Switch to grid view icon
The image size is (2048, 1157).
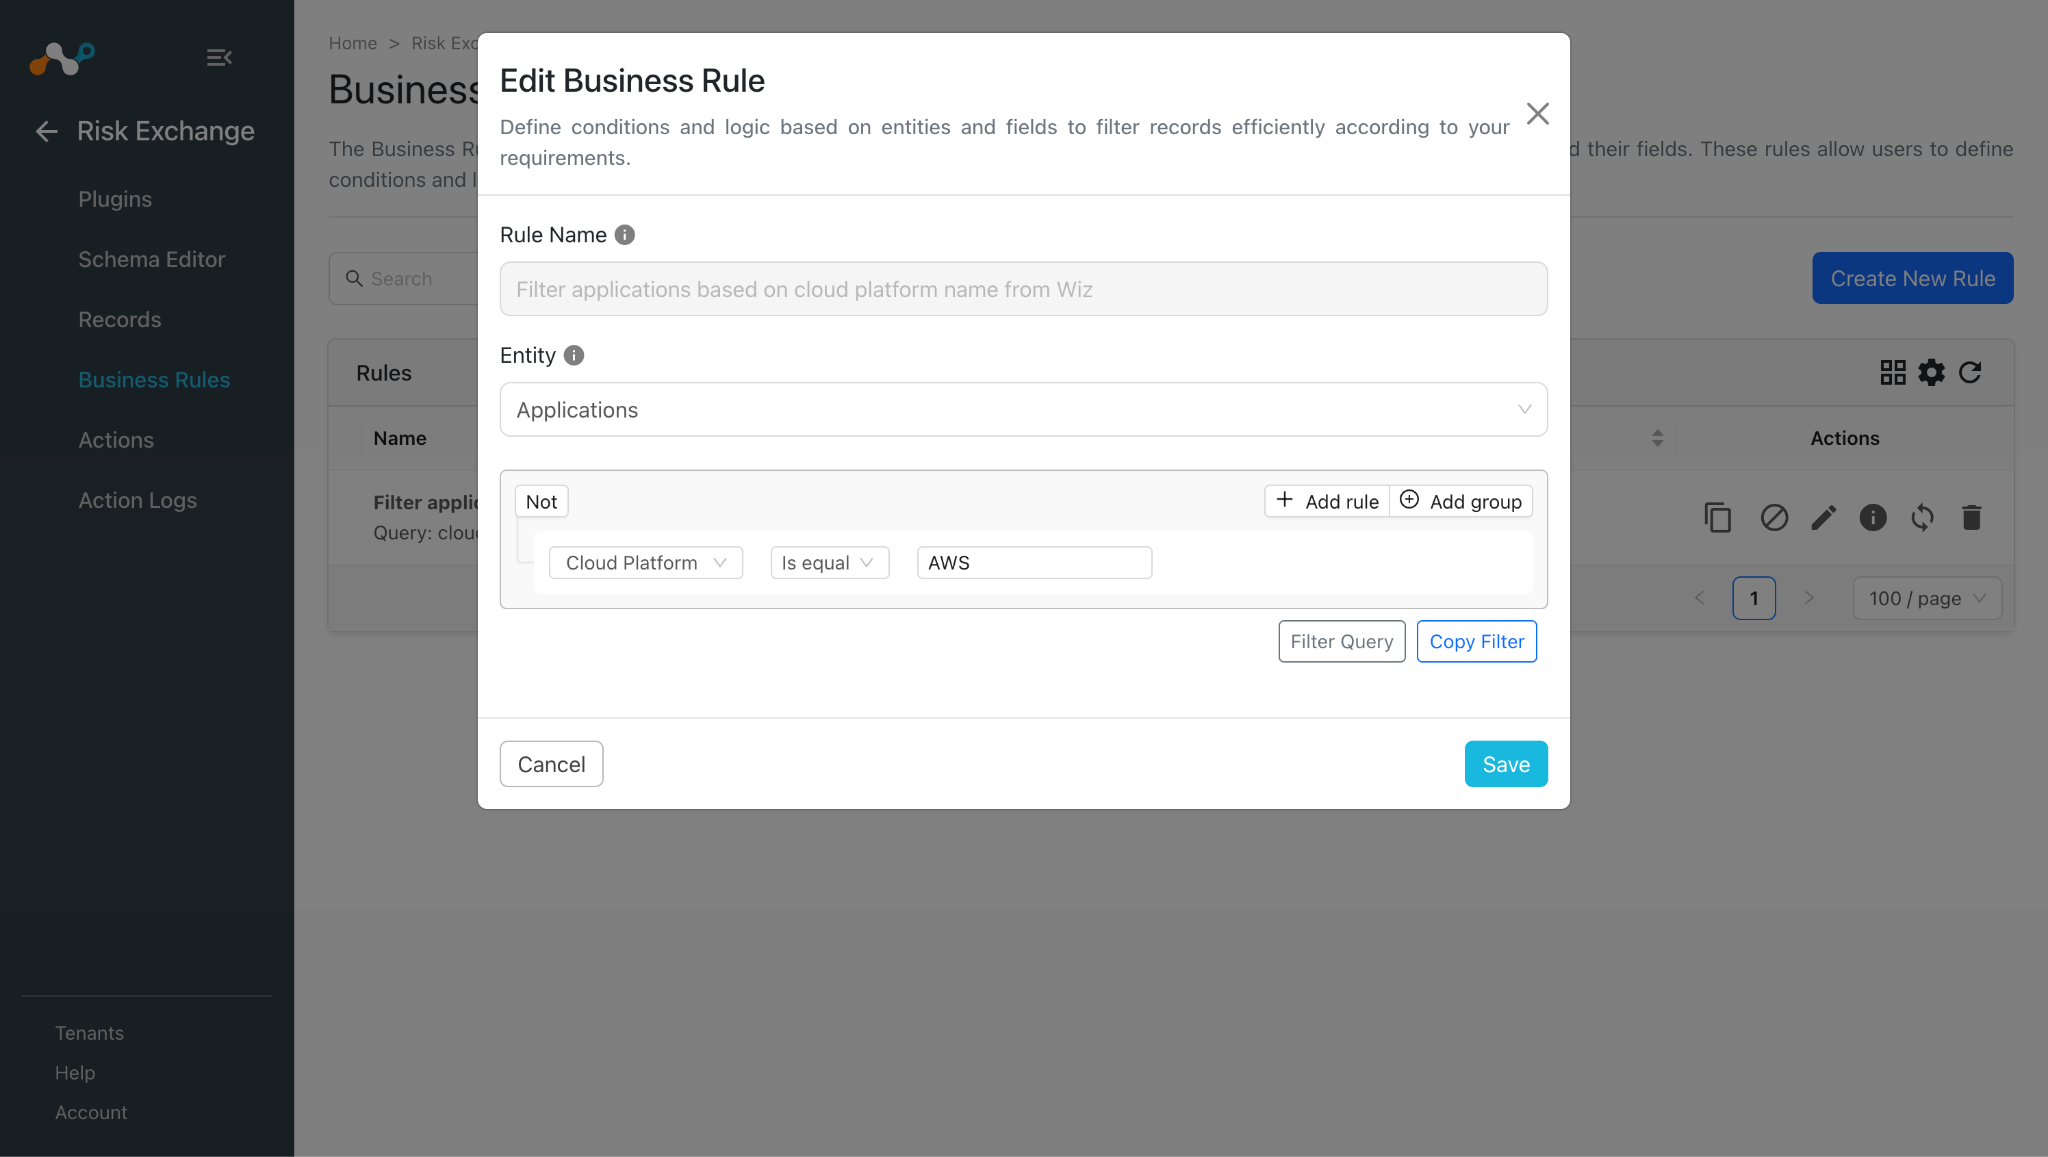(x=1893, y=372)
